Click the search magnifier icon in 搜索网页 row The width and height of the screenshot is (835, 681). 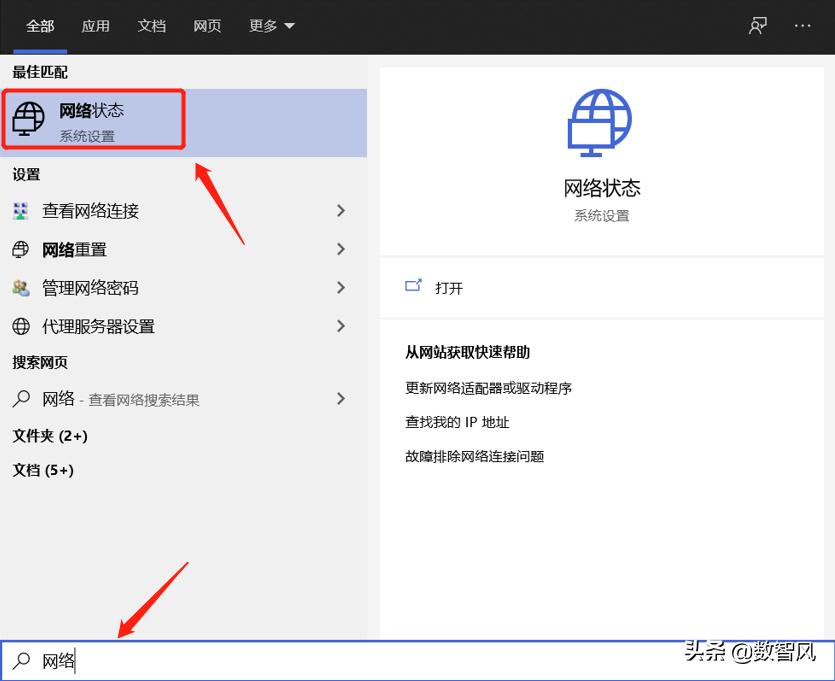pyautogui.click(x=21, y=397)
